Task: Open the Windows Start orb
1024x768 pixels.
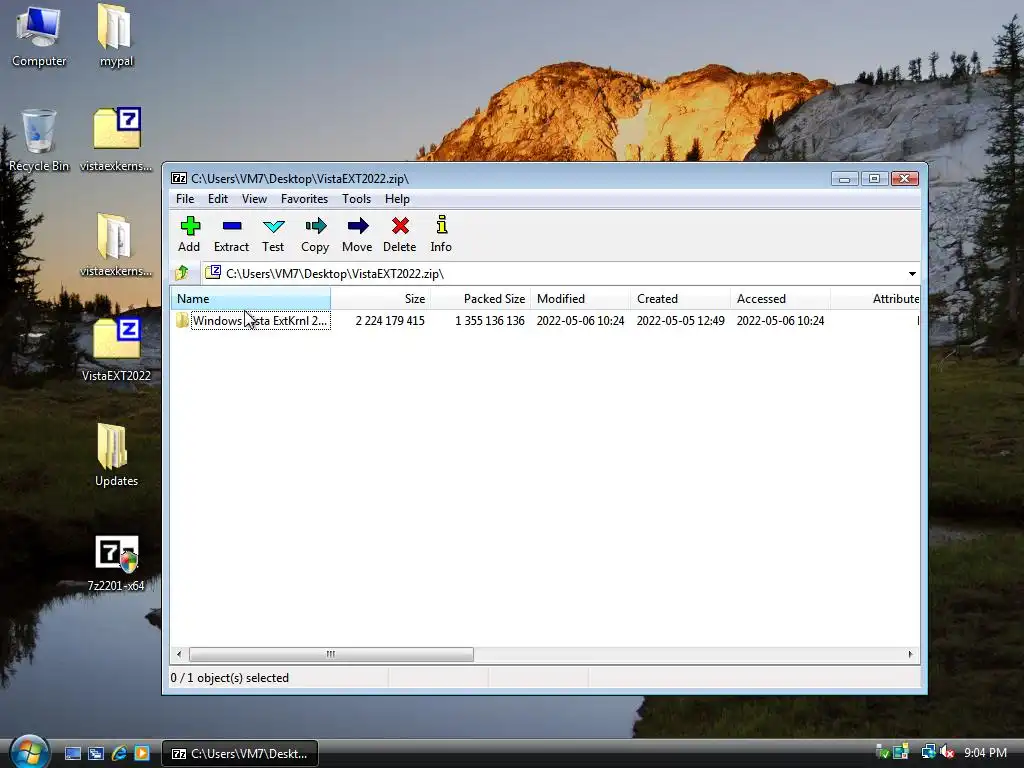Action: [29, 752]
